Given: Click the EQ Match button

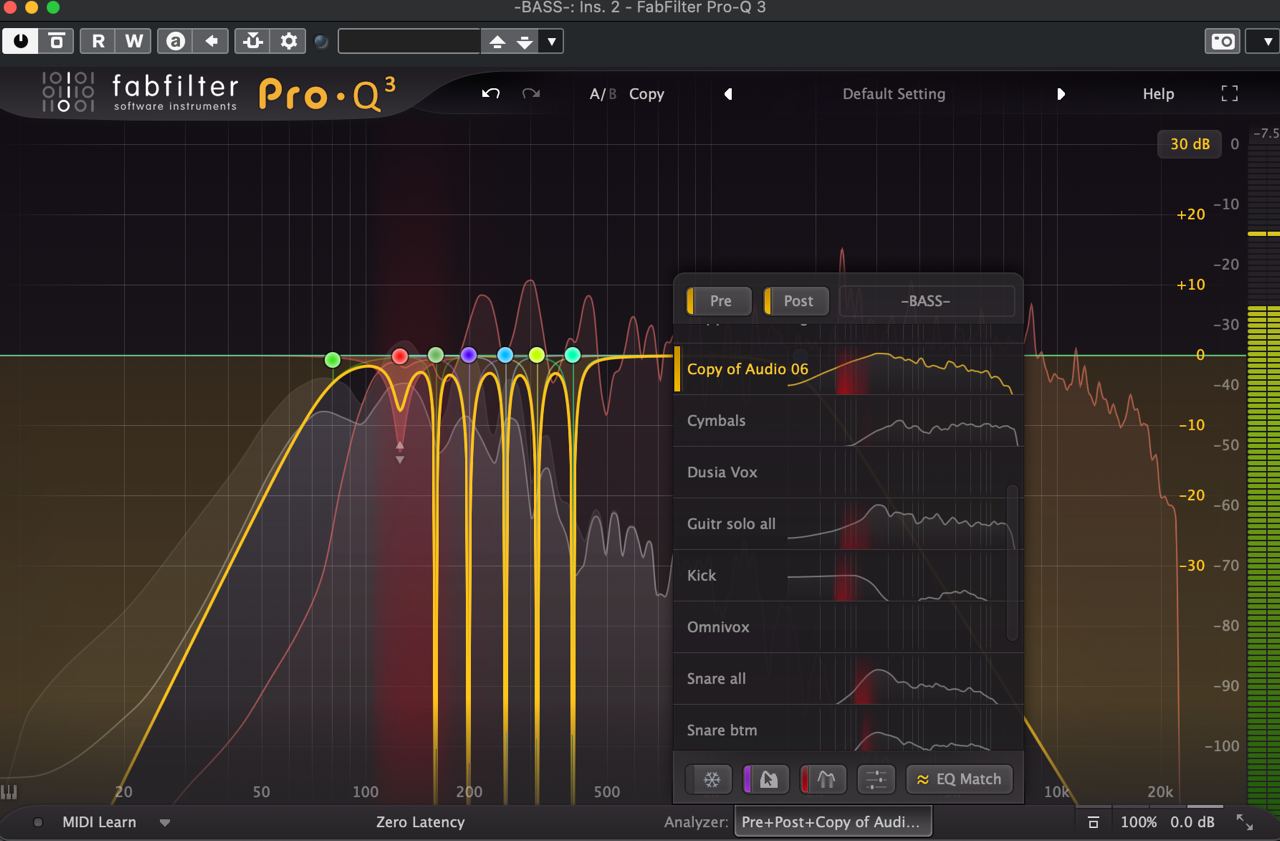Looking at the screenshot, I should coord(959,779).
